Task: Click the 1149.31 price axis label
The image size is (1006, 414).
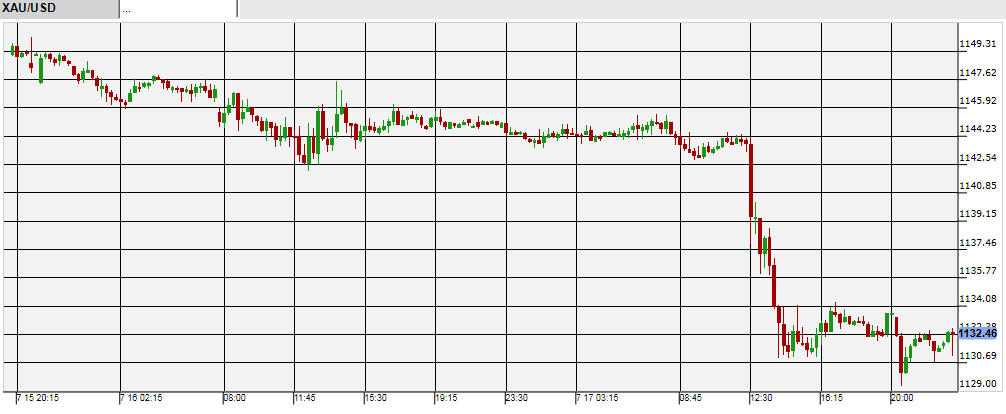Action: 976,45
